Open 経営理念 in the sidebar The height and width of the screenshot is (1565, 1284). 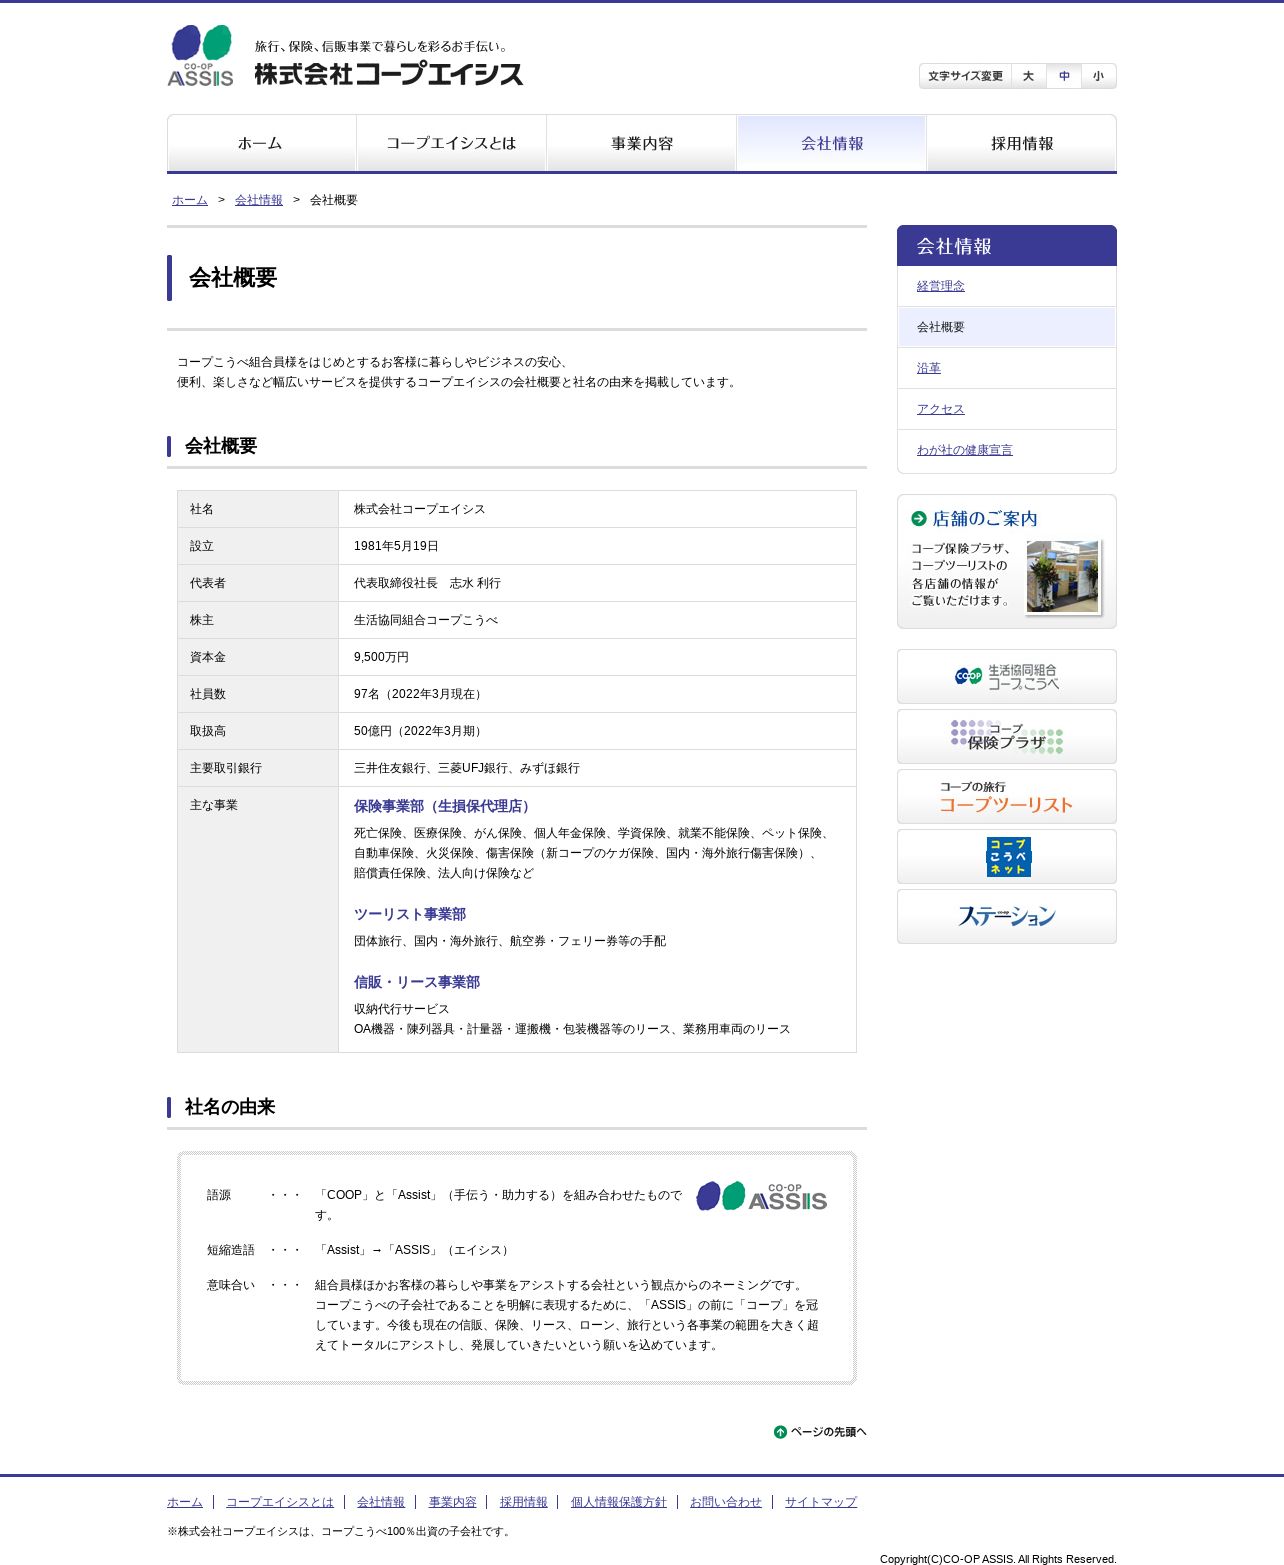[941, 286]
